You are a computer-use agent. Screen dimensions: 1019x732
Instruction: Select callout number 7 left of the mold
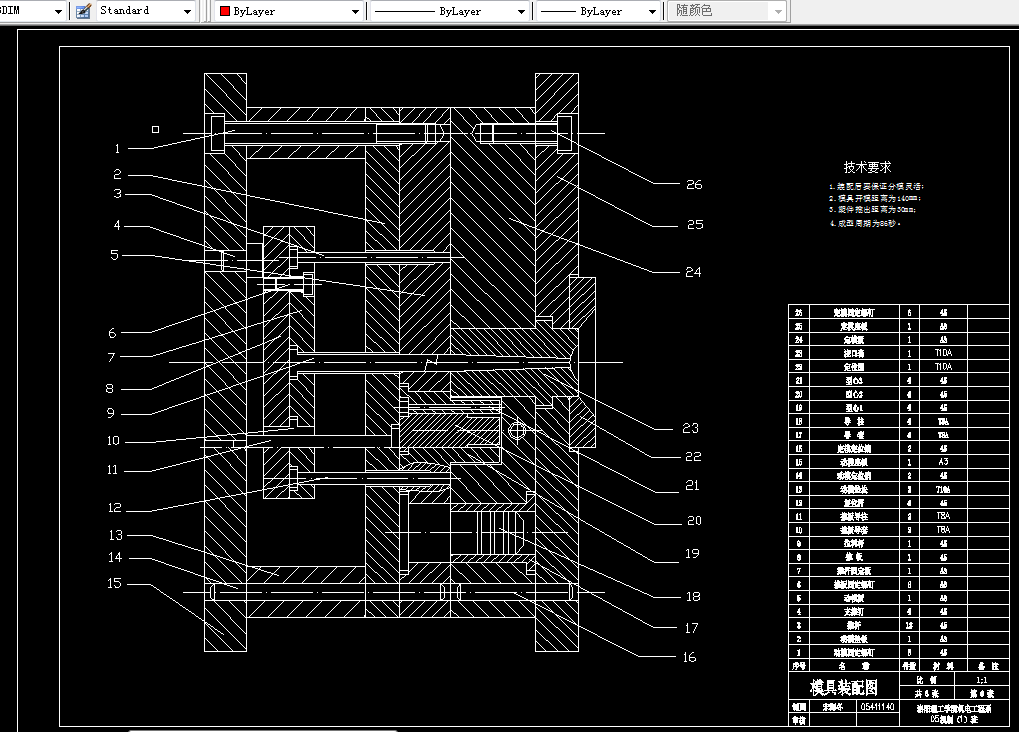[x=111, y=358]
